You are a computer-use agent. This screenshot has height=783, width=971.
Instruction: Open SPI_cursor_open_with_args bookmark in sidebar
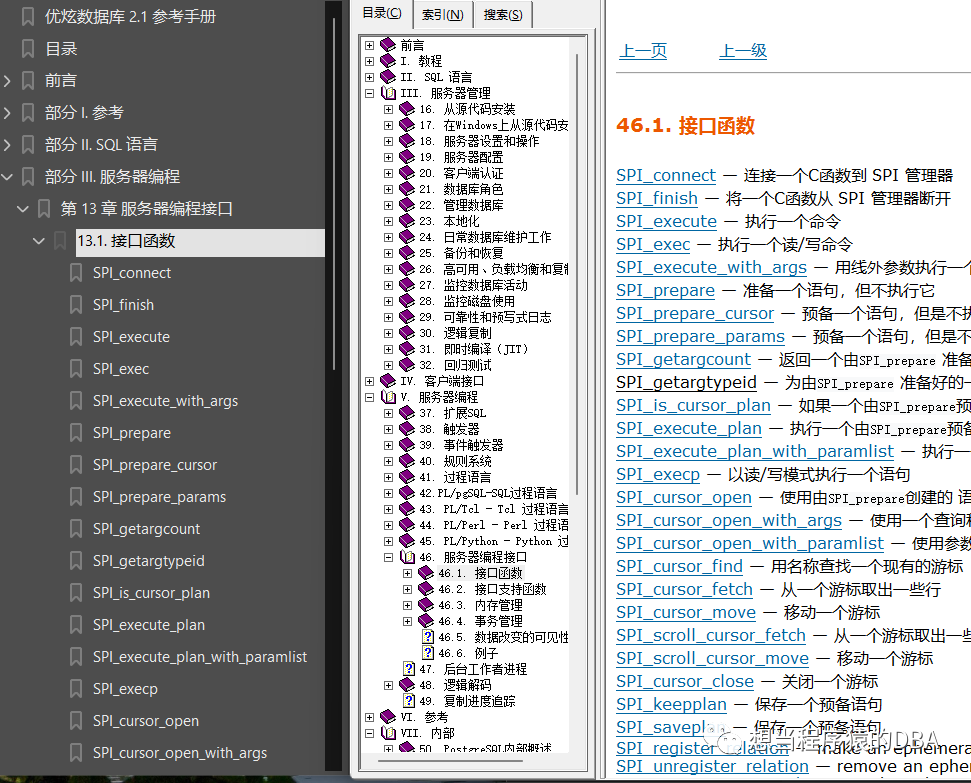tap(180, 753)
